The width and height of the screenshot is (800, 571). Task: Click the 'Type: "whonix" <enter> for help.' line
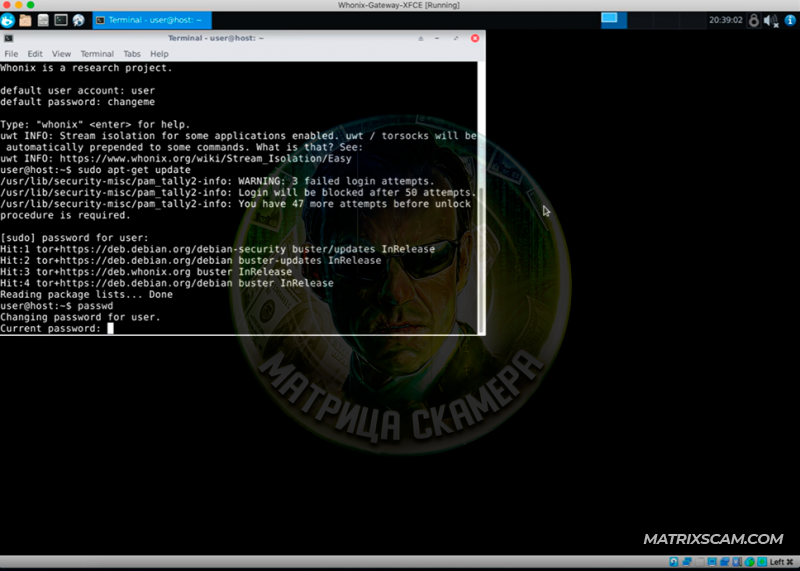(95, 125)
